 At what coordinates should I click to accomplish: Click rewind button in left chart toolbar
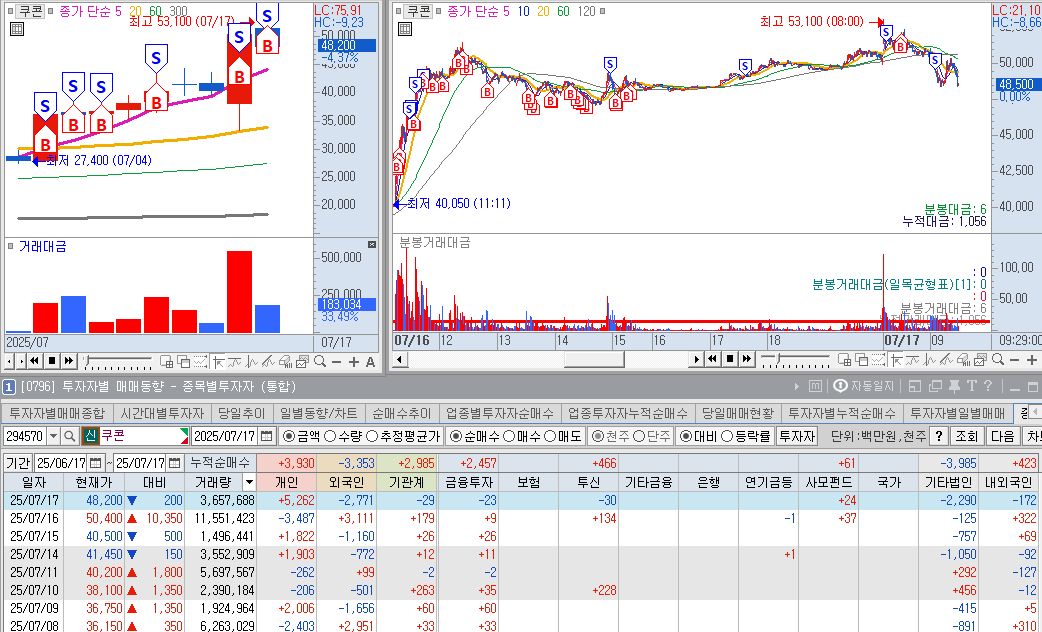click(35, 361)
